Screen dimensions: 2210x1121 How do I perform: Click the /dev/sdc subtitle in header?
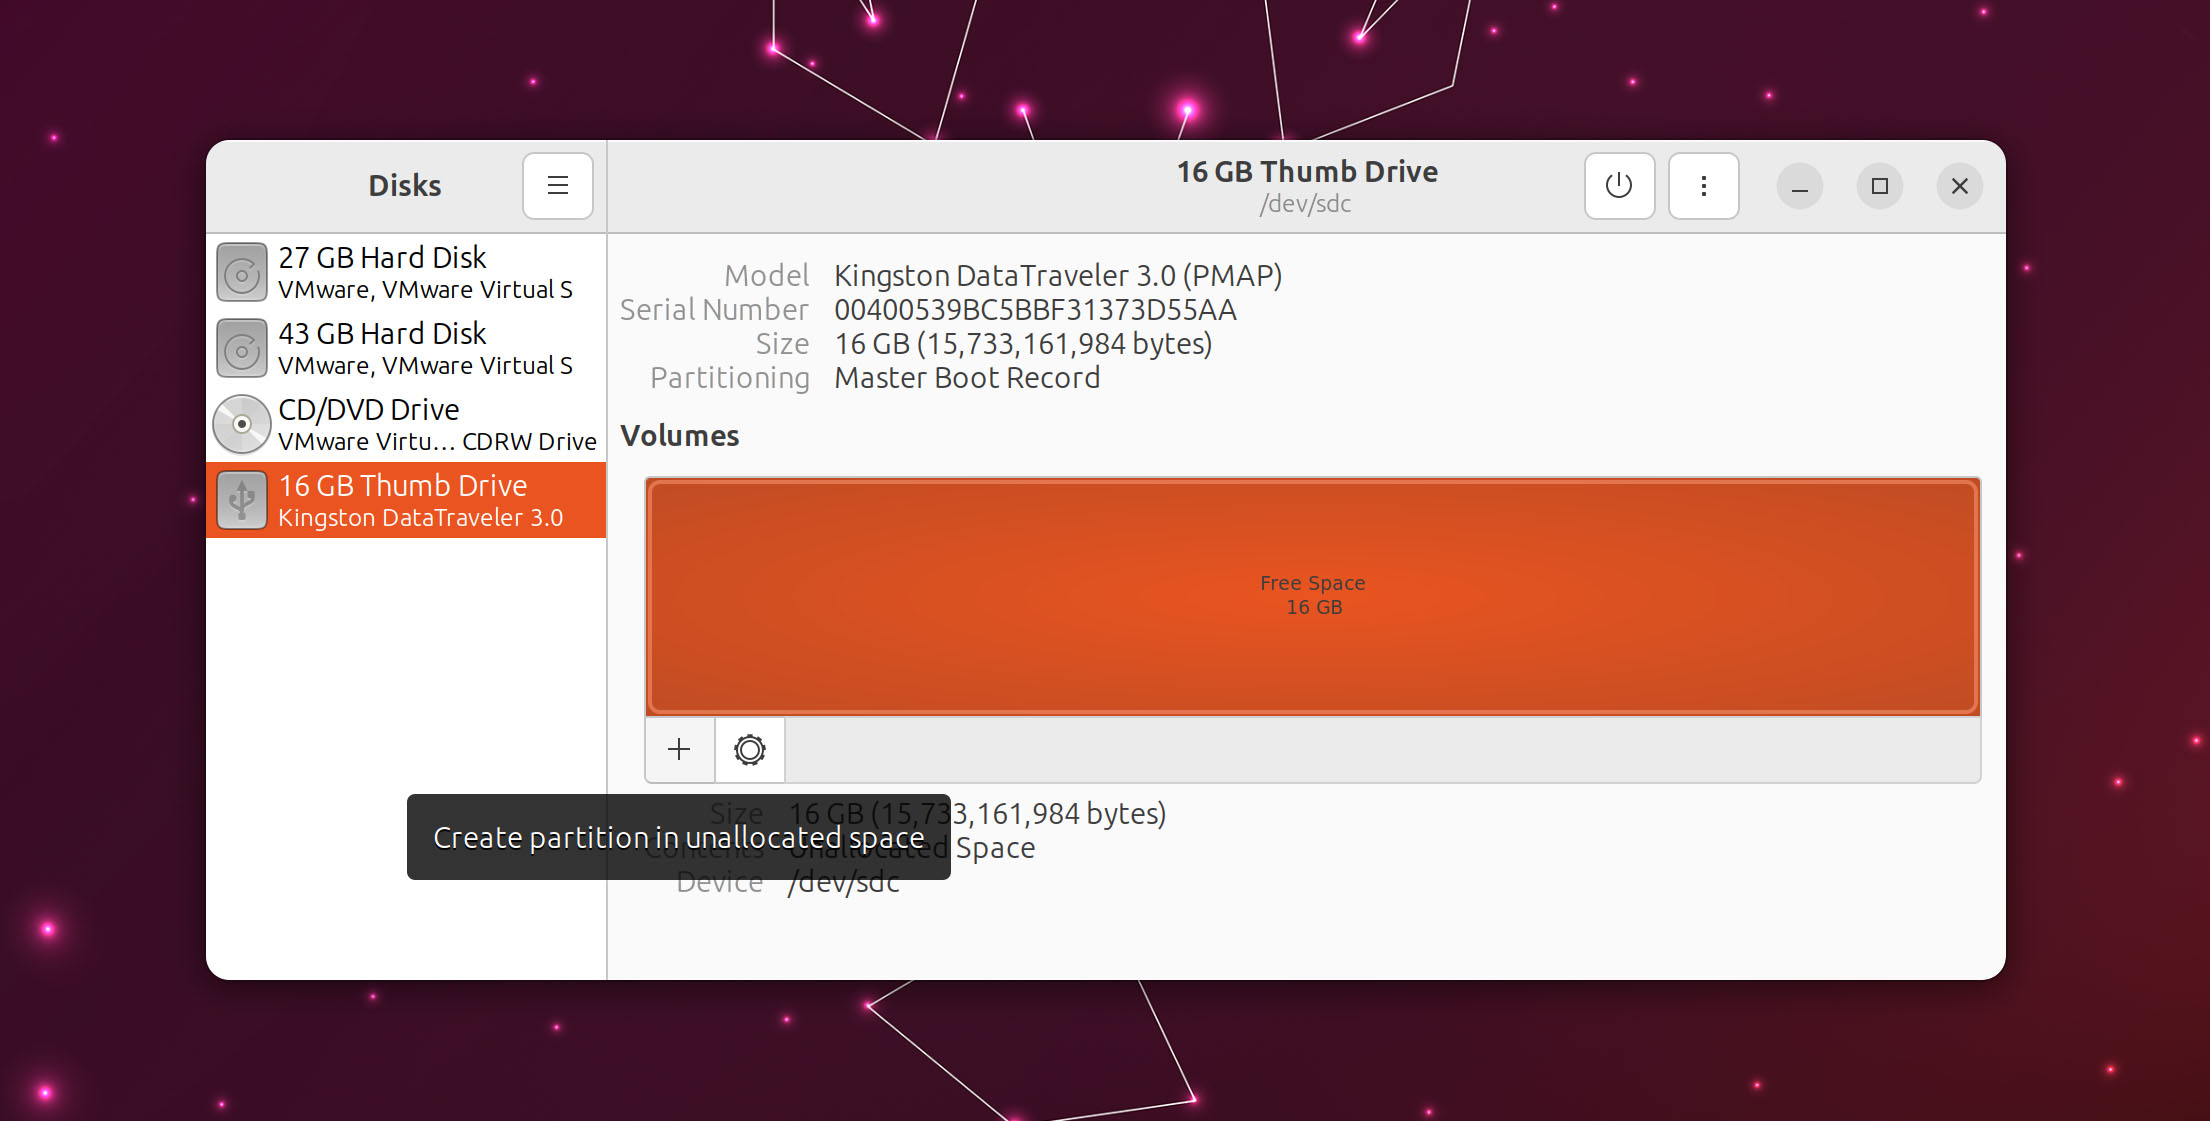pos(1306,204)
